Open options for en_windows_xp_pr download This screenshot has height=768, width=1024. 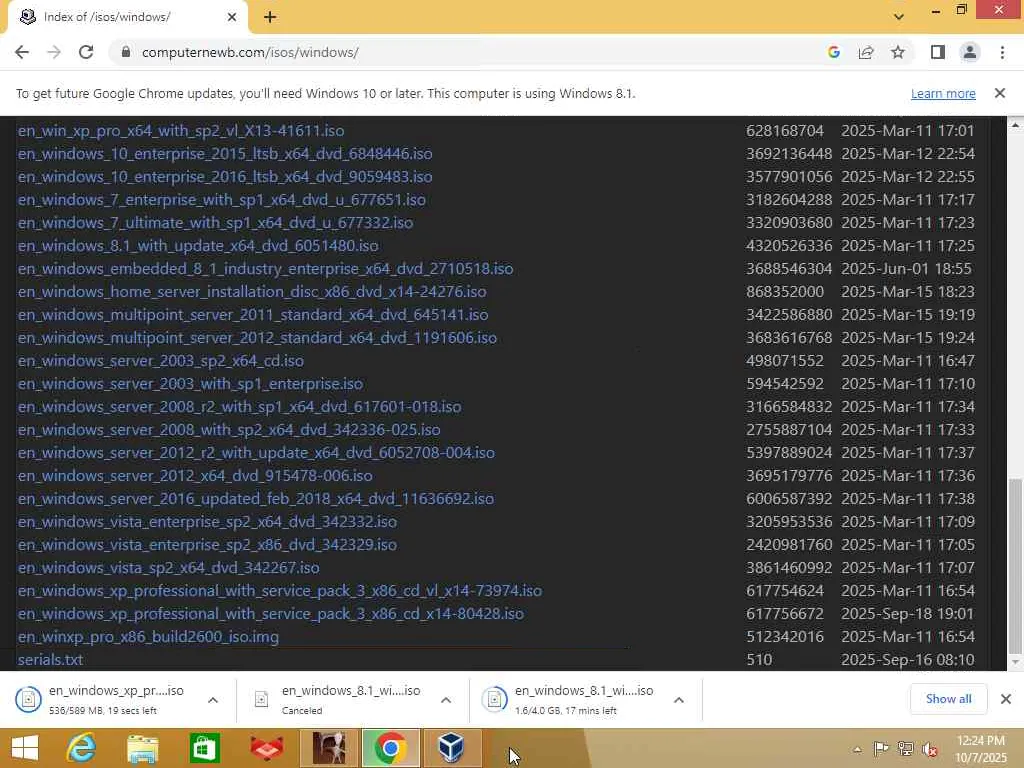pyautogui.click(x=213, y=700)
